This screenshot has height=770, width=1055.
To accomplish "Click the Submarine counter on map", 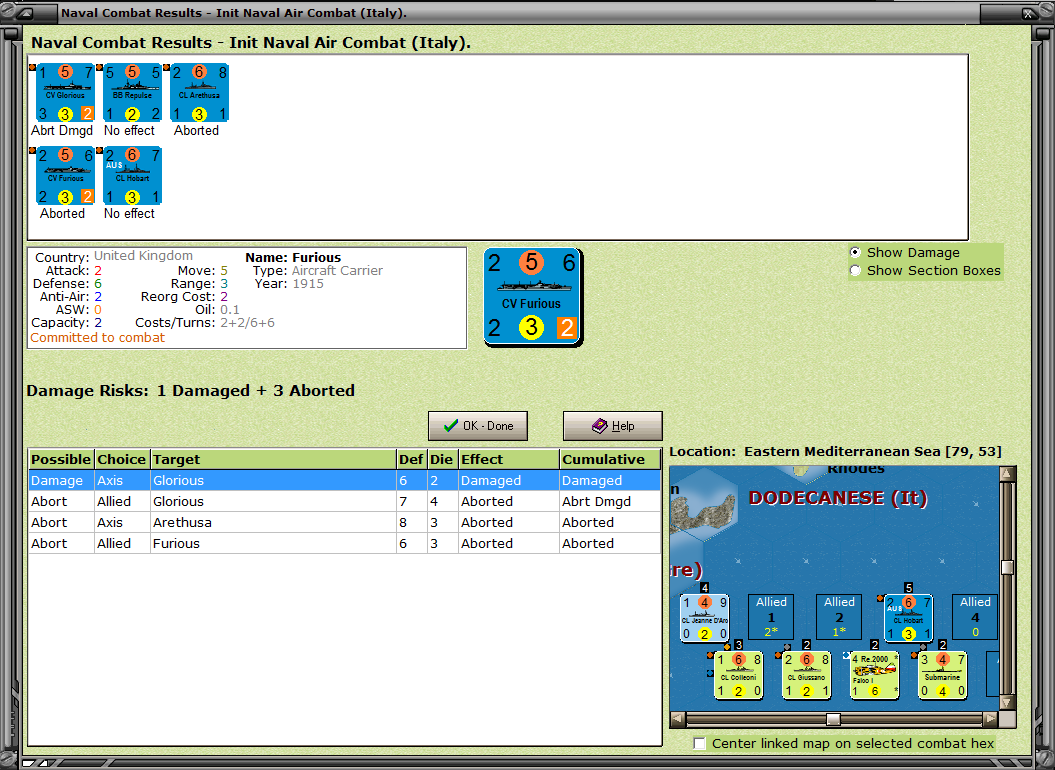I will [x=943, y=675].
